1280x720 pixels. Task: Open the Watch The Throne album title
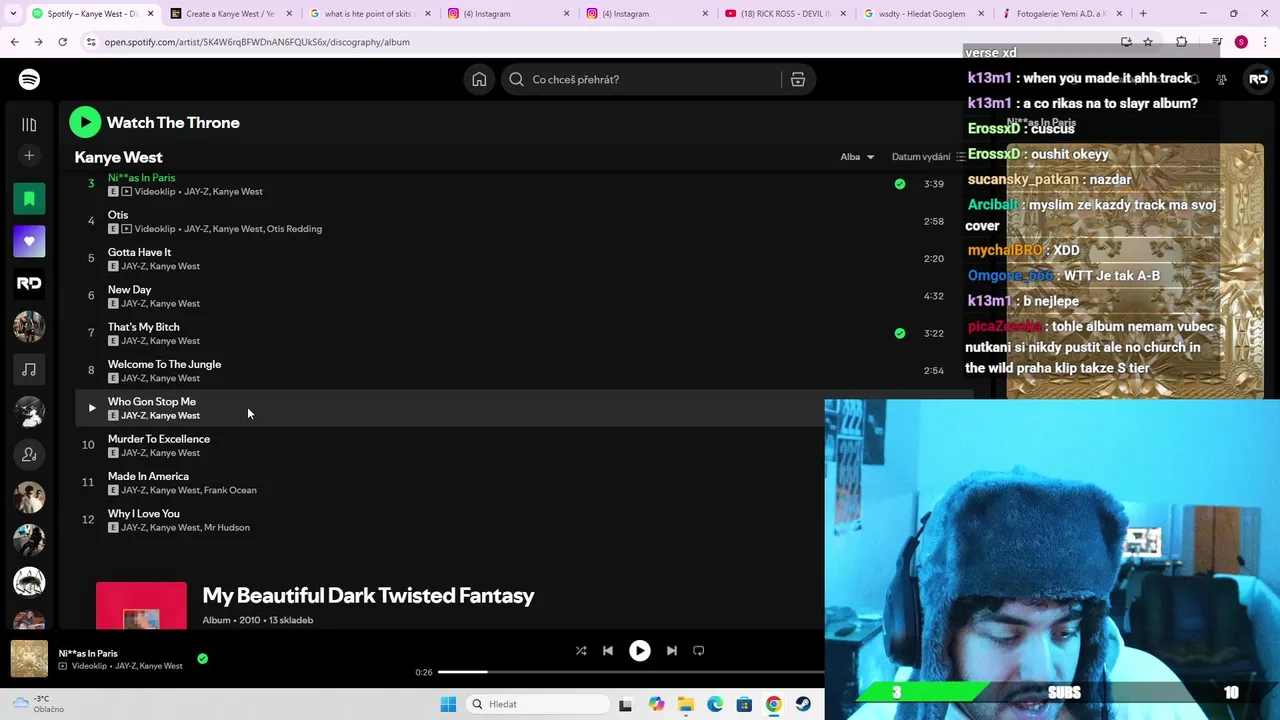coord(173,122)
